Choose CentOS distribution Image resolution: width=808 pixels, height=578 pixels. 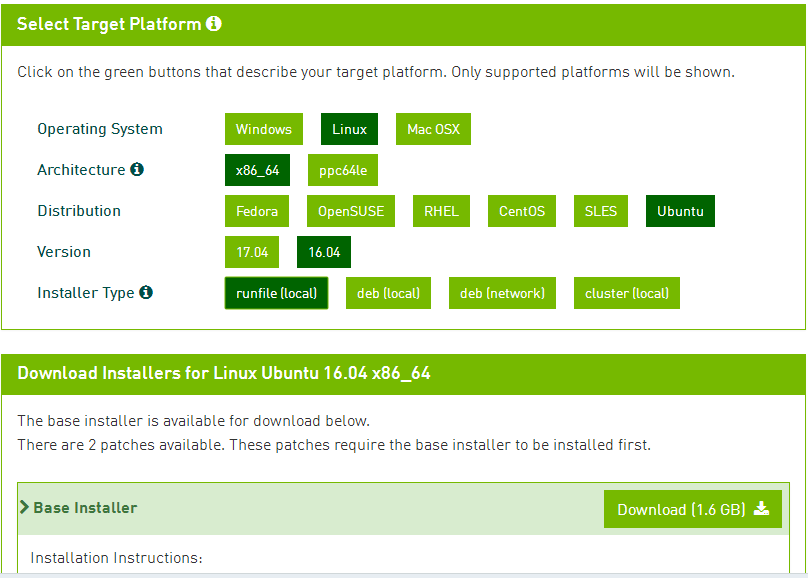tap(521, 211)
